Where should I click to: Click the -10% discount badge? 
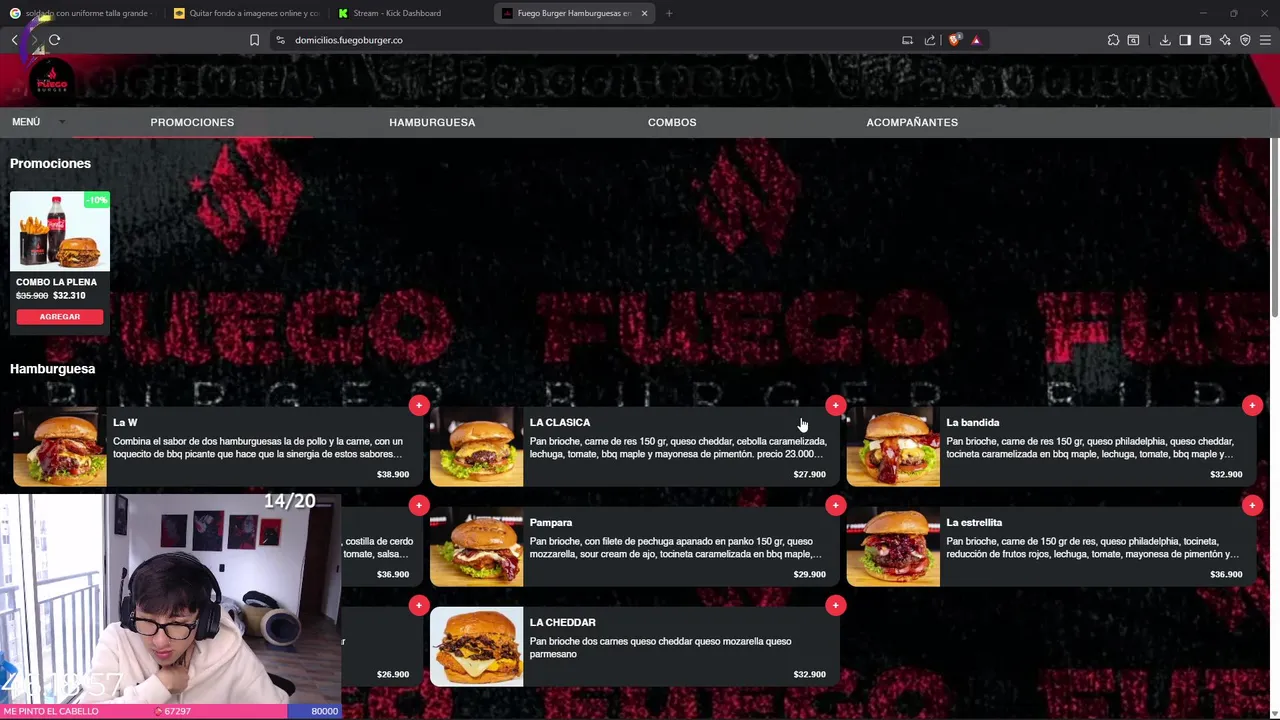(97, 200)
